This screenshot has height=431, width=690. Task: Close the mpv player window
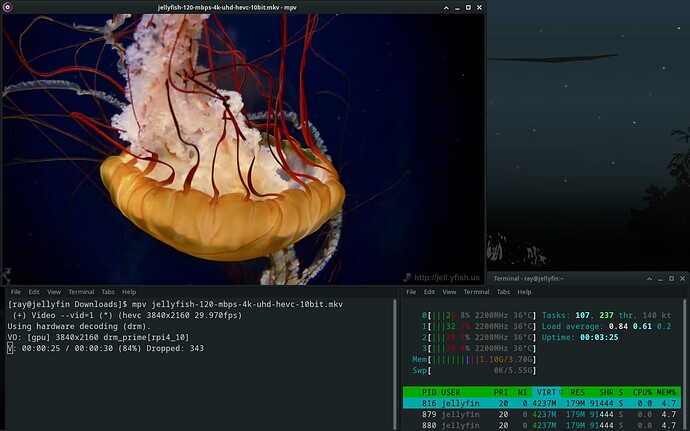click(480, 7)
